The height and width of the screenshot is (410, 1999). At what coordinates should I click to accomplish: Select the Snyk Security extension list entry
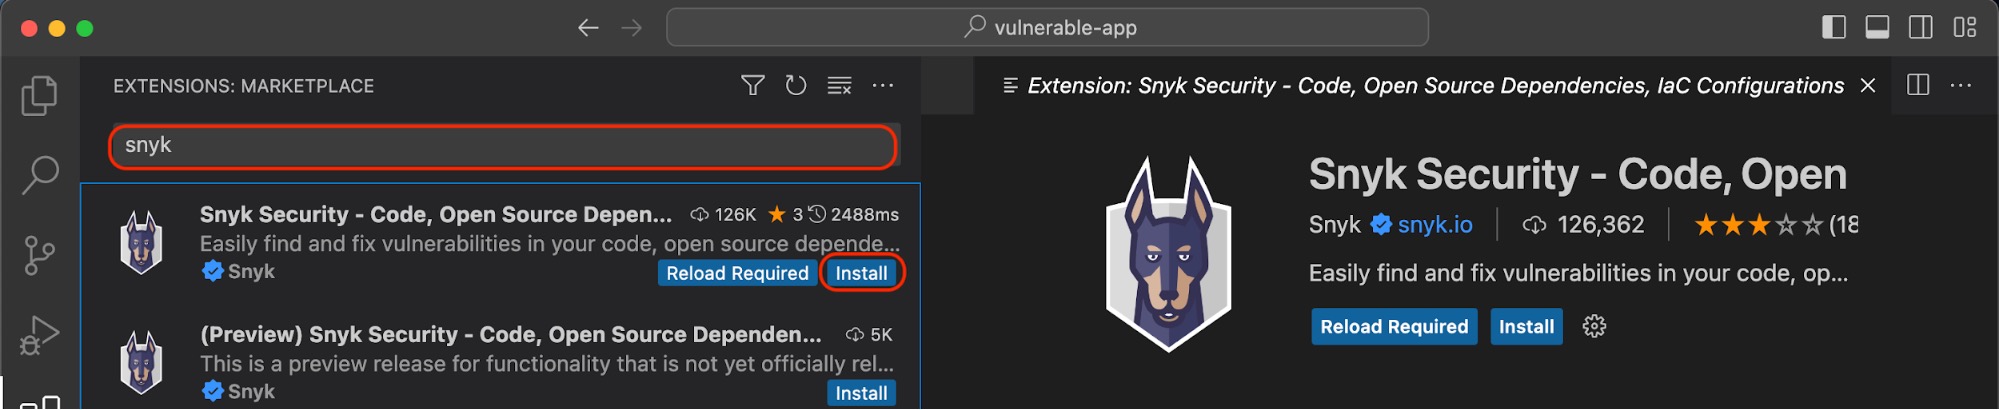pyautogui.click(x=501, y=243)
